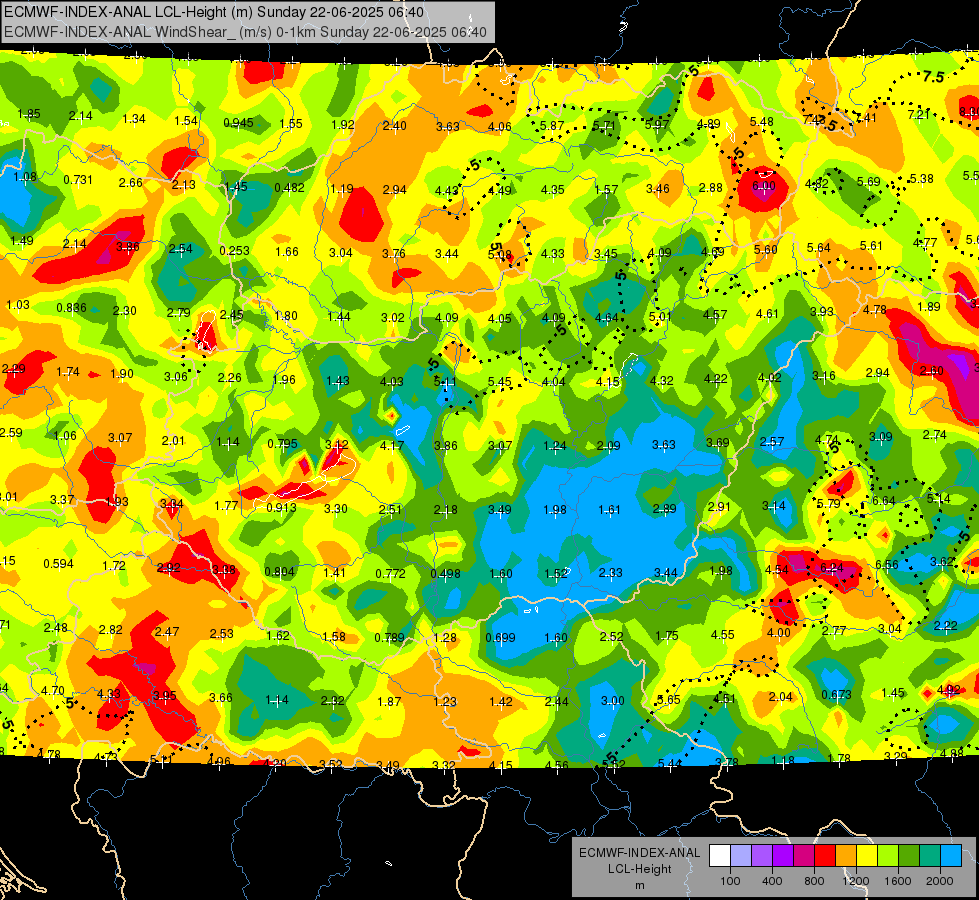Click the WindShear 0-1km title line

(x=245, y=32)
